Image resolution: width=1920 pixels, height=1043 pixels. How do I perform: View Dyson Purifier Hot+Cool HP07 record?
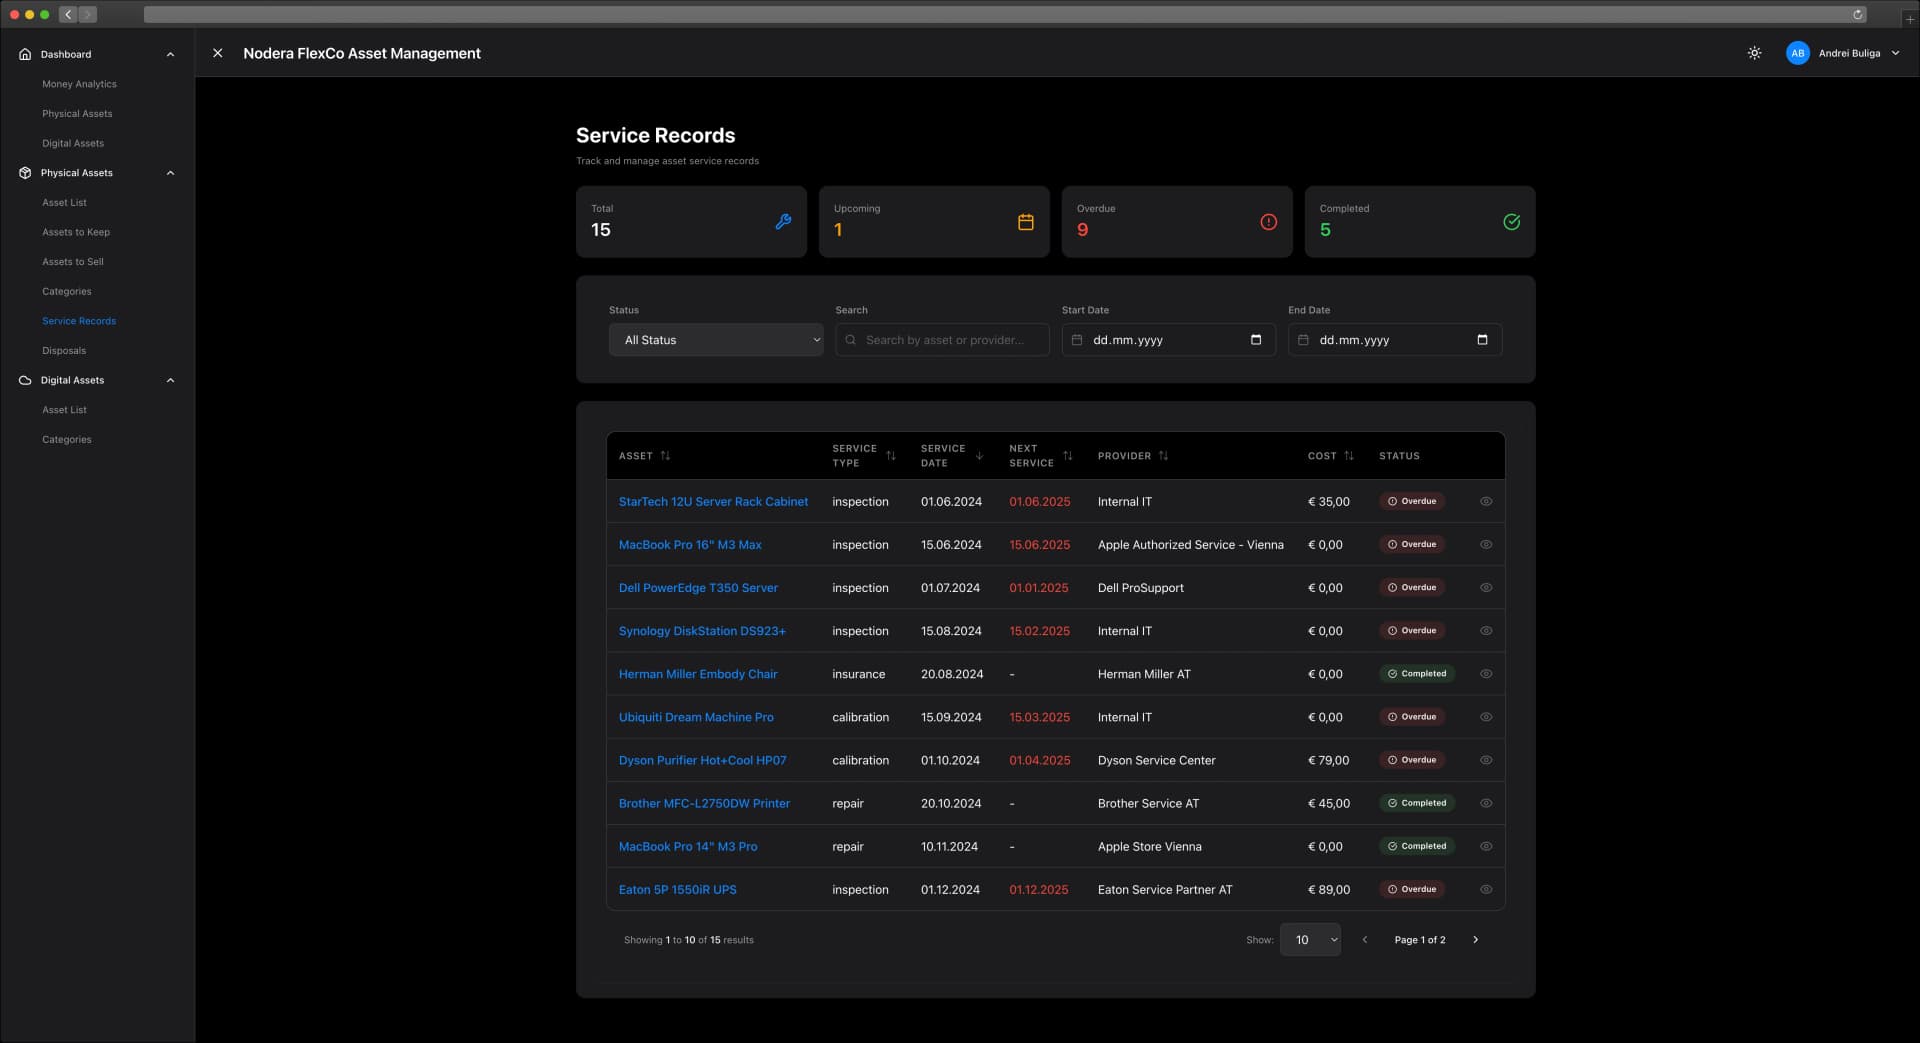pyautogui.click(x=1486, y=760)
